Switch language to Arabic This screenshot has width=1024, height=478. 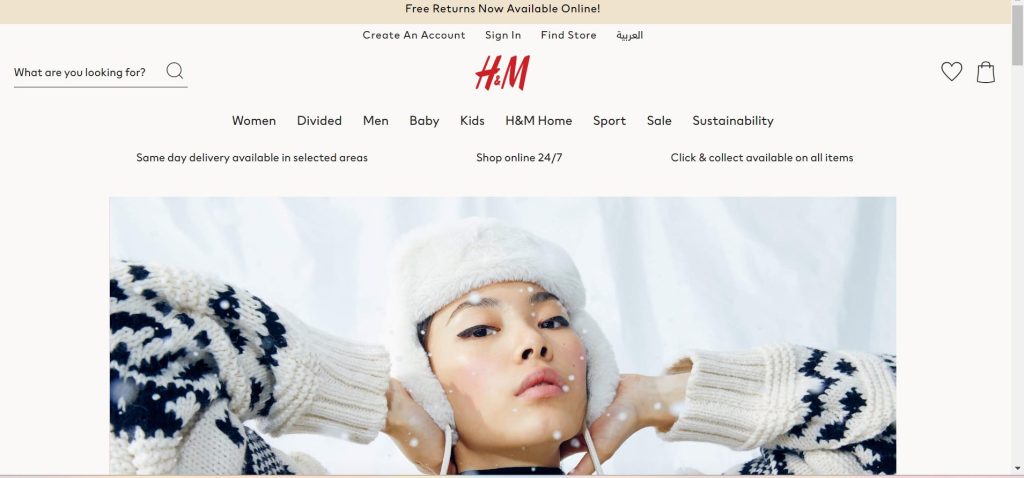tap(630, 35)
